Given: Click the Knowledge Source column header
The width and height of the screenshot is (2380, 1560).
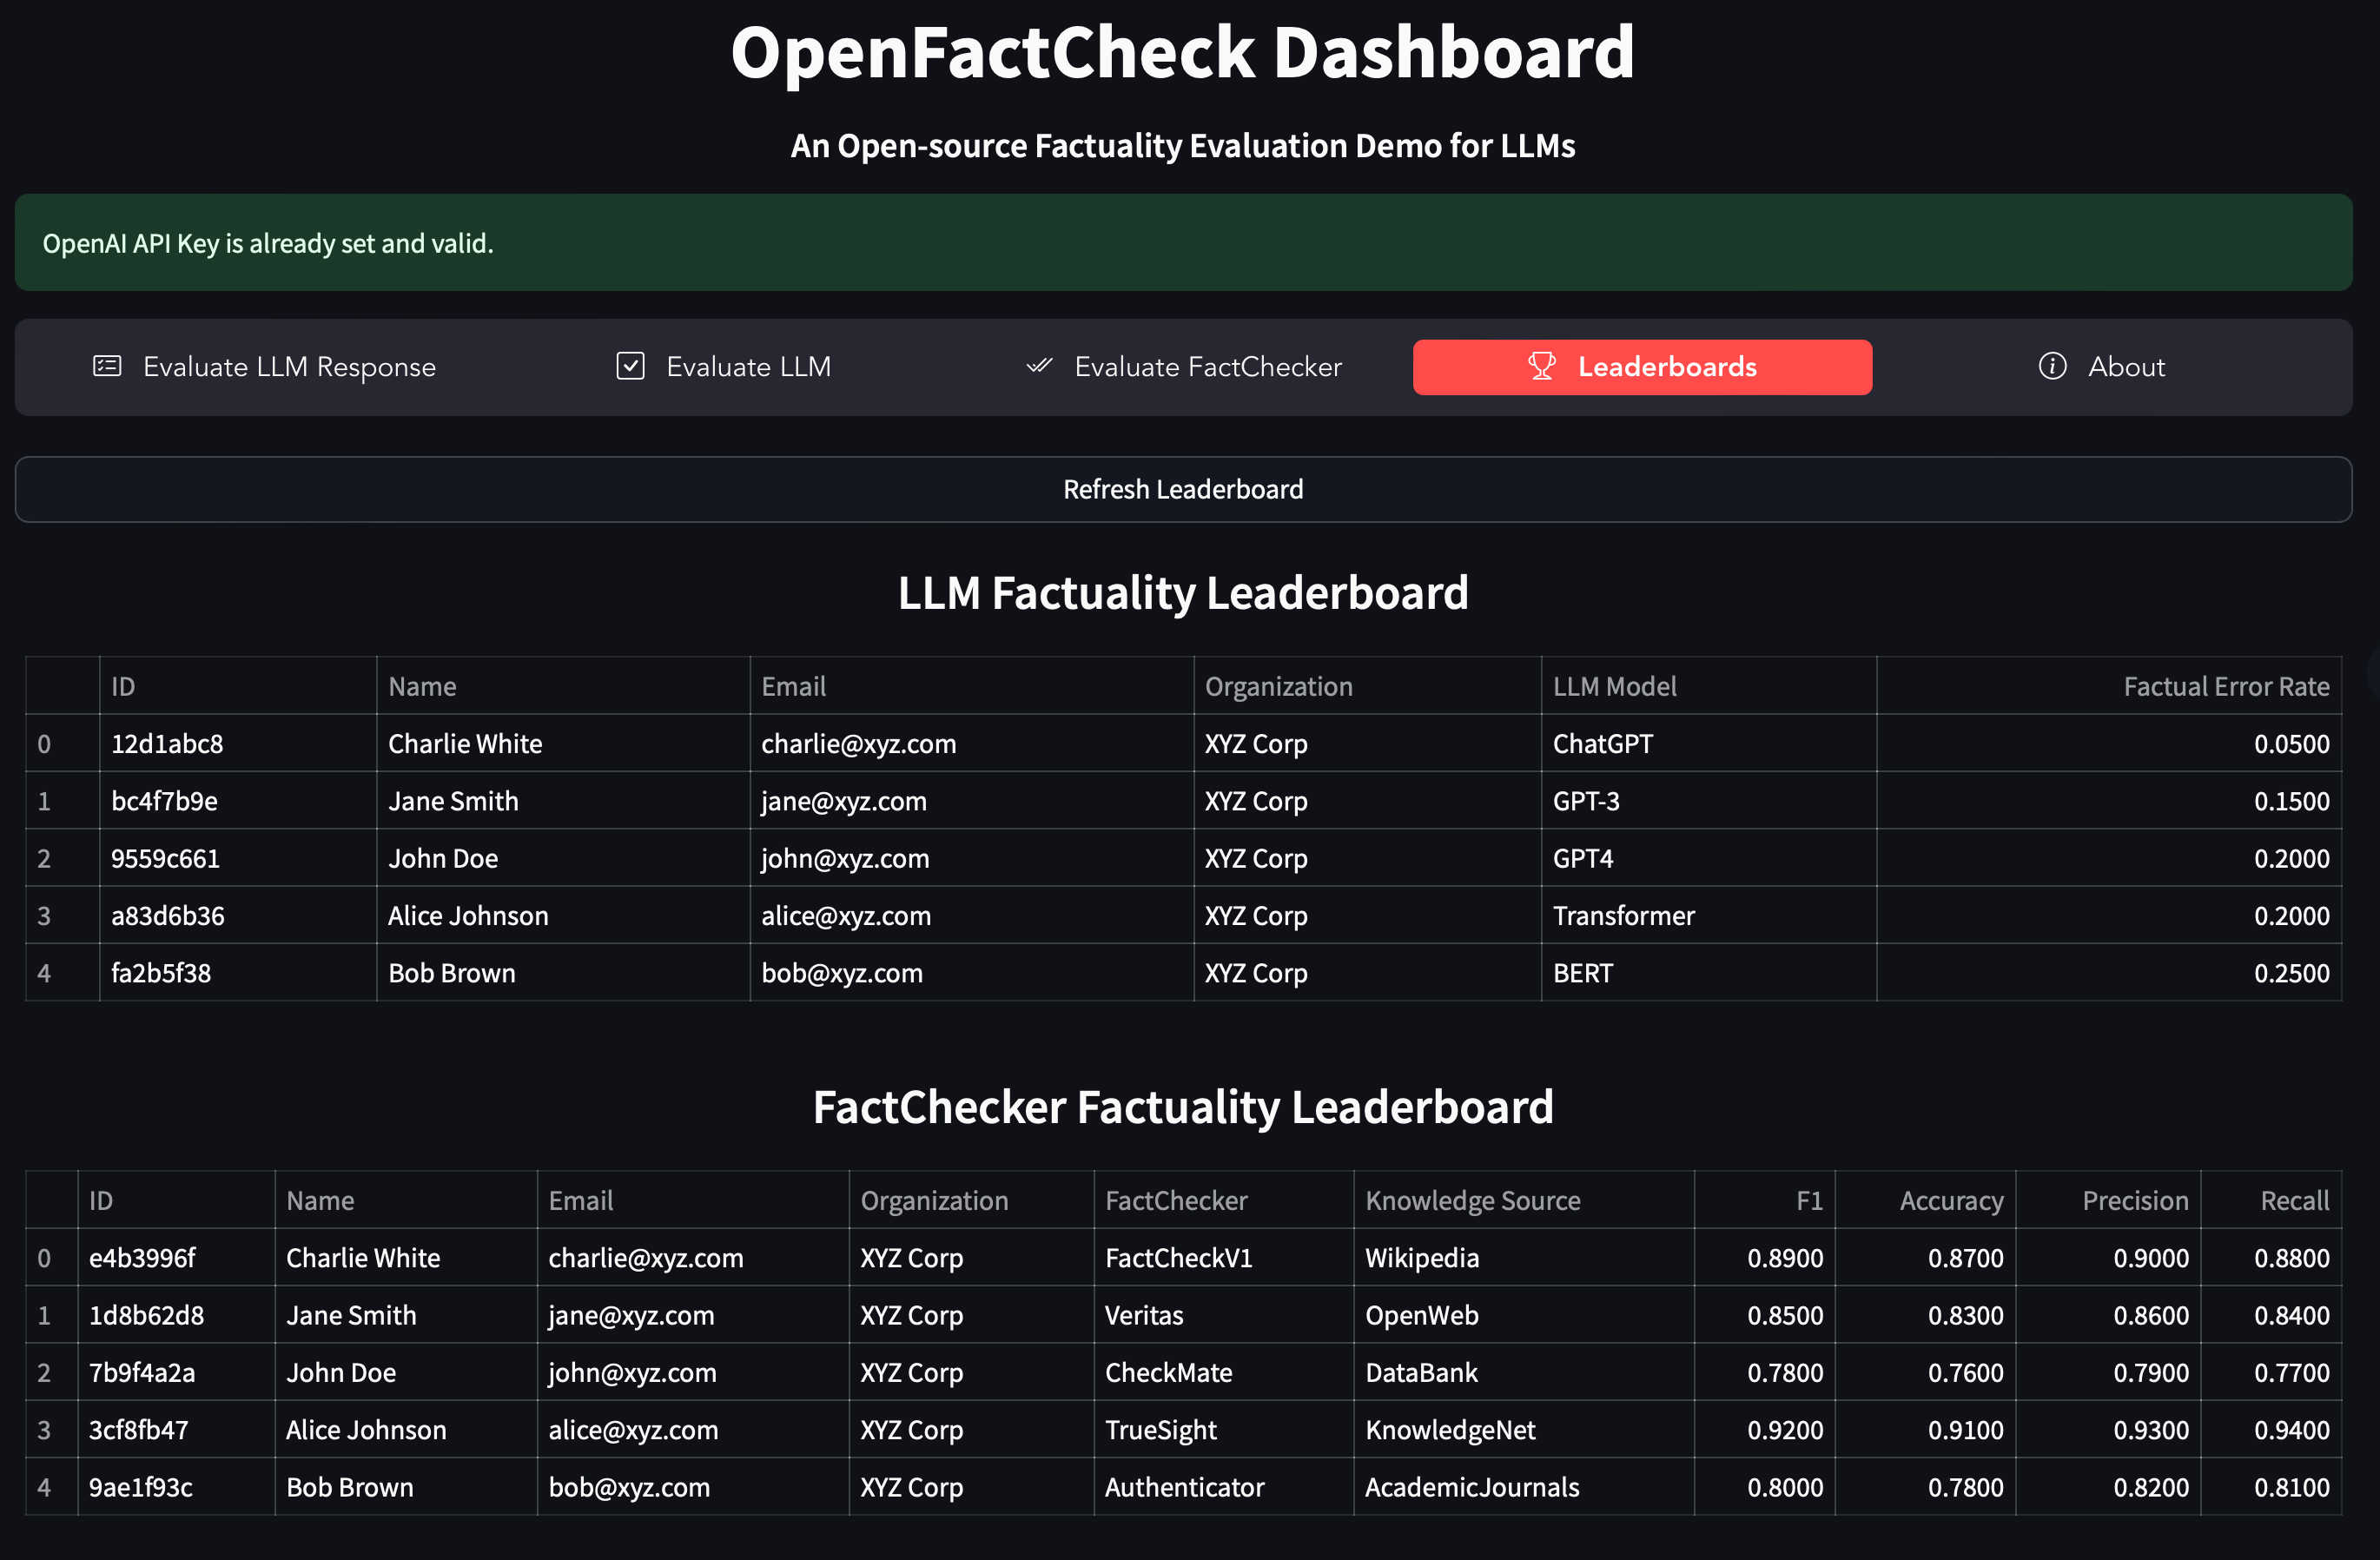Looking at the screenshot, I should pos(1523,1200).
